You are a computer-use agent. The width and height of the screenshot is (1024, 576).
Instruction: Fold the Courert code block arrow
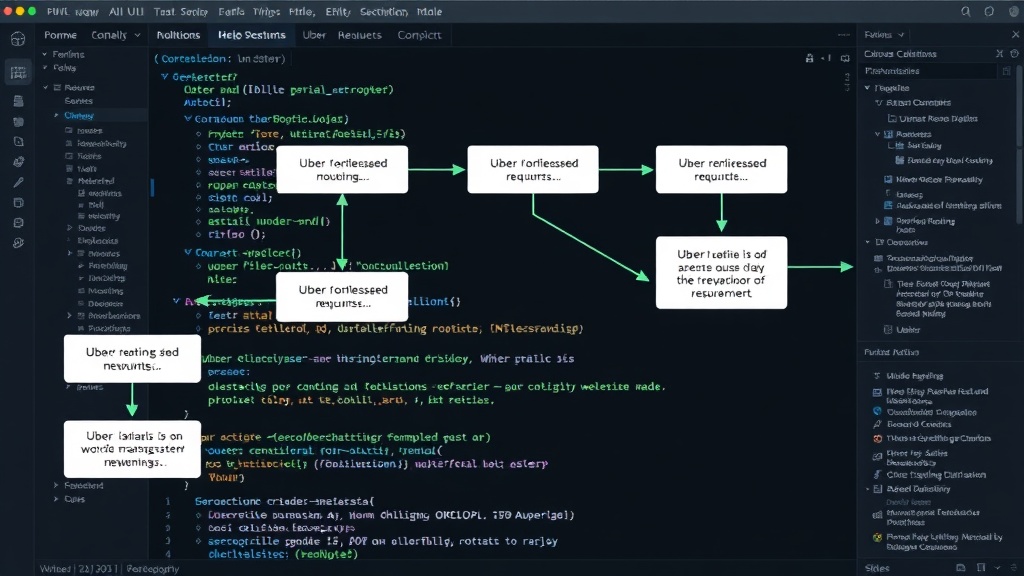pyautogui.click(x=187, y=252)
